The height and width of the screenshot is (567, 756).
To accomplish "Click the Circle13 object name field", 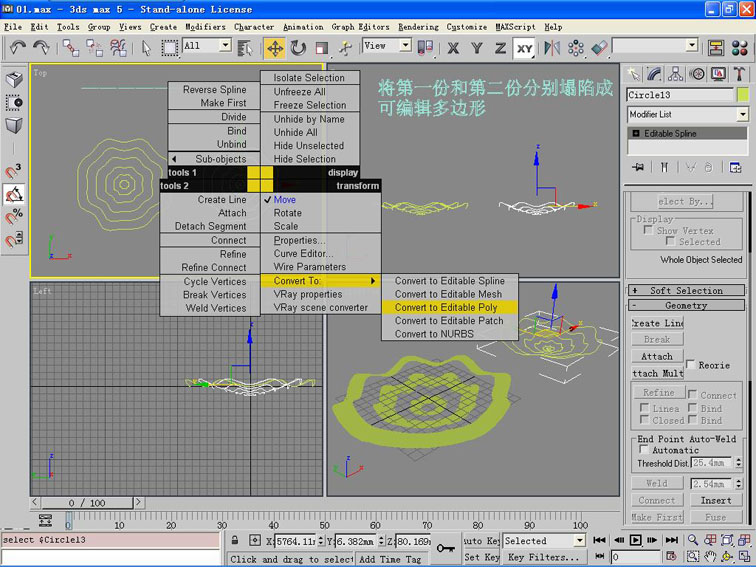I will (680, 94).
